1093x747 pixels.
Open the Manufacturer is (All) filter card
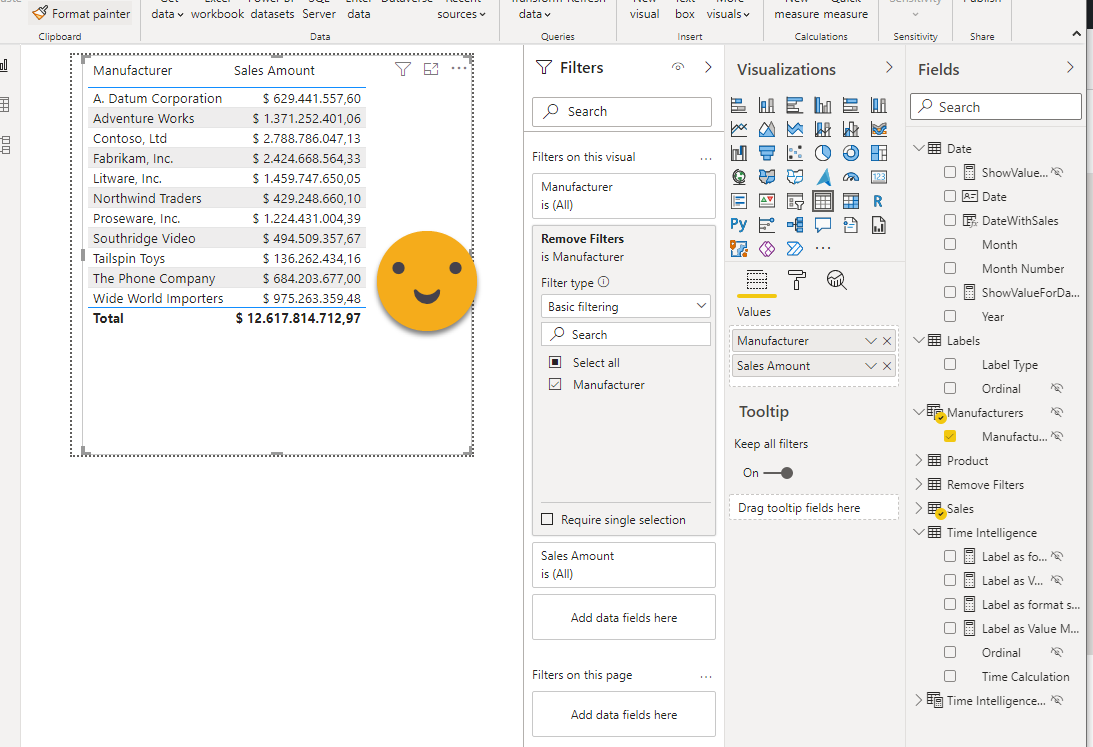(x=623, y=195)
